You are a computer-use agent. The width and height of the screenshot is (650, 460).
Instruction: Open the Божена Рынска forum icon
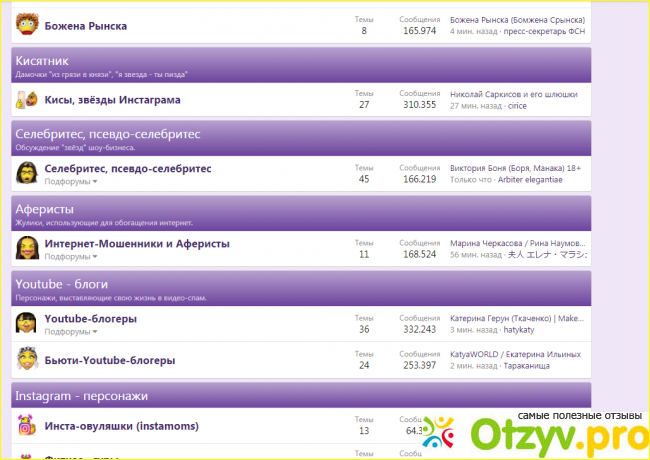tap(27, 24)
